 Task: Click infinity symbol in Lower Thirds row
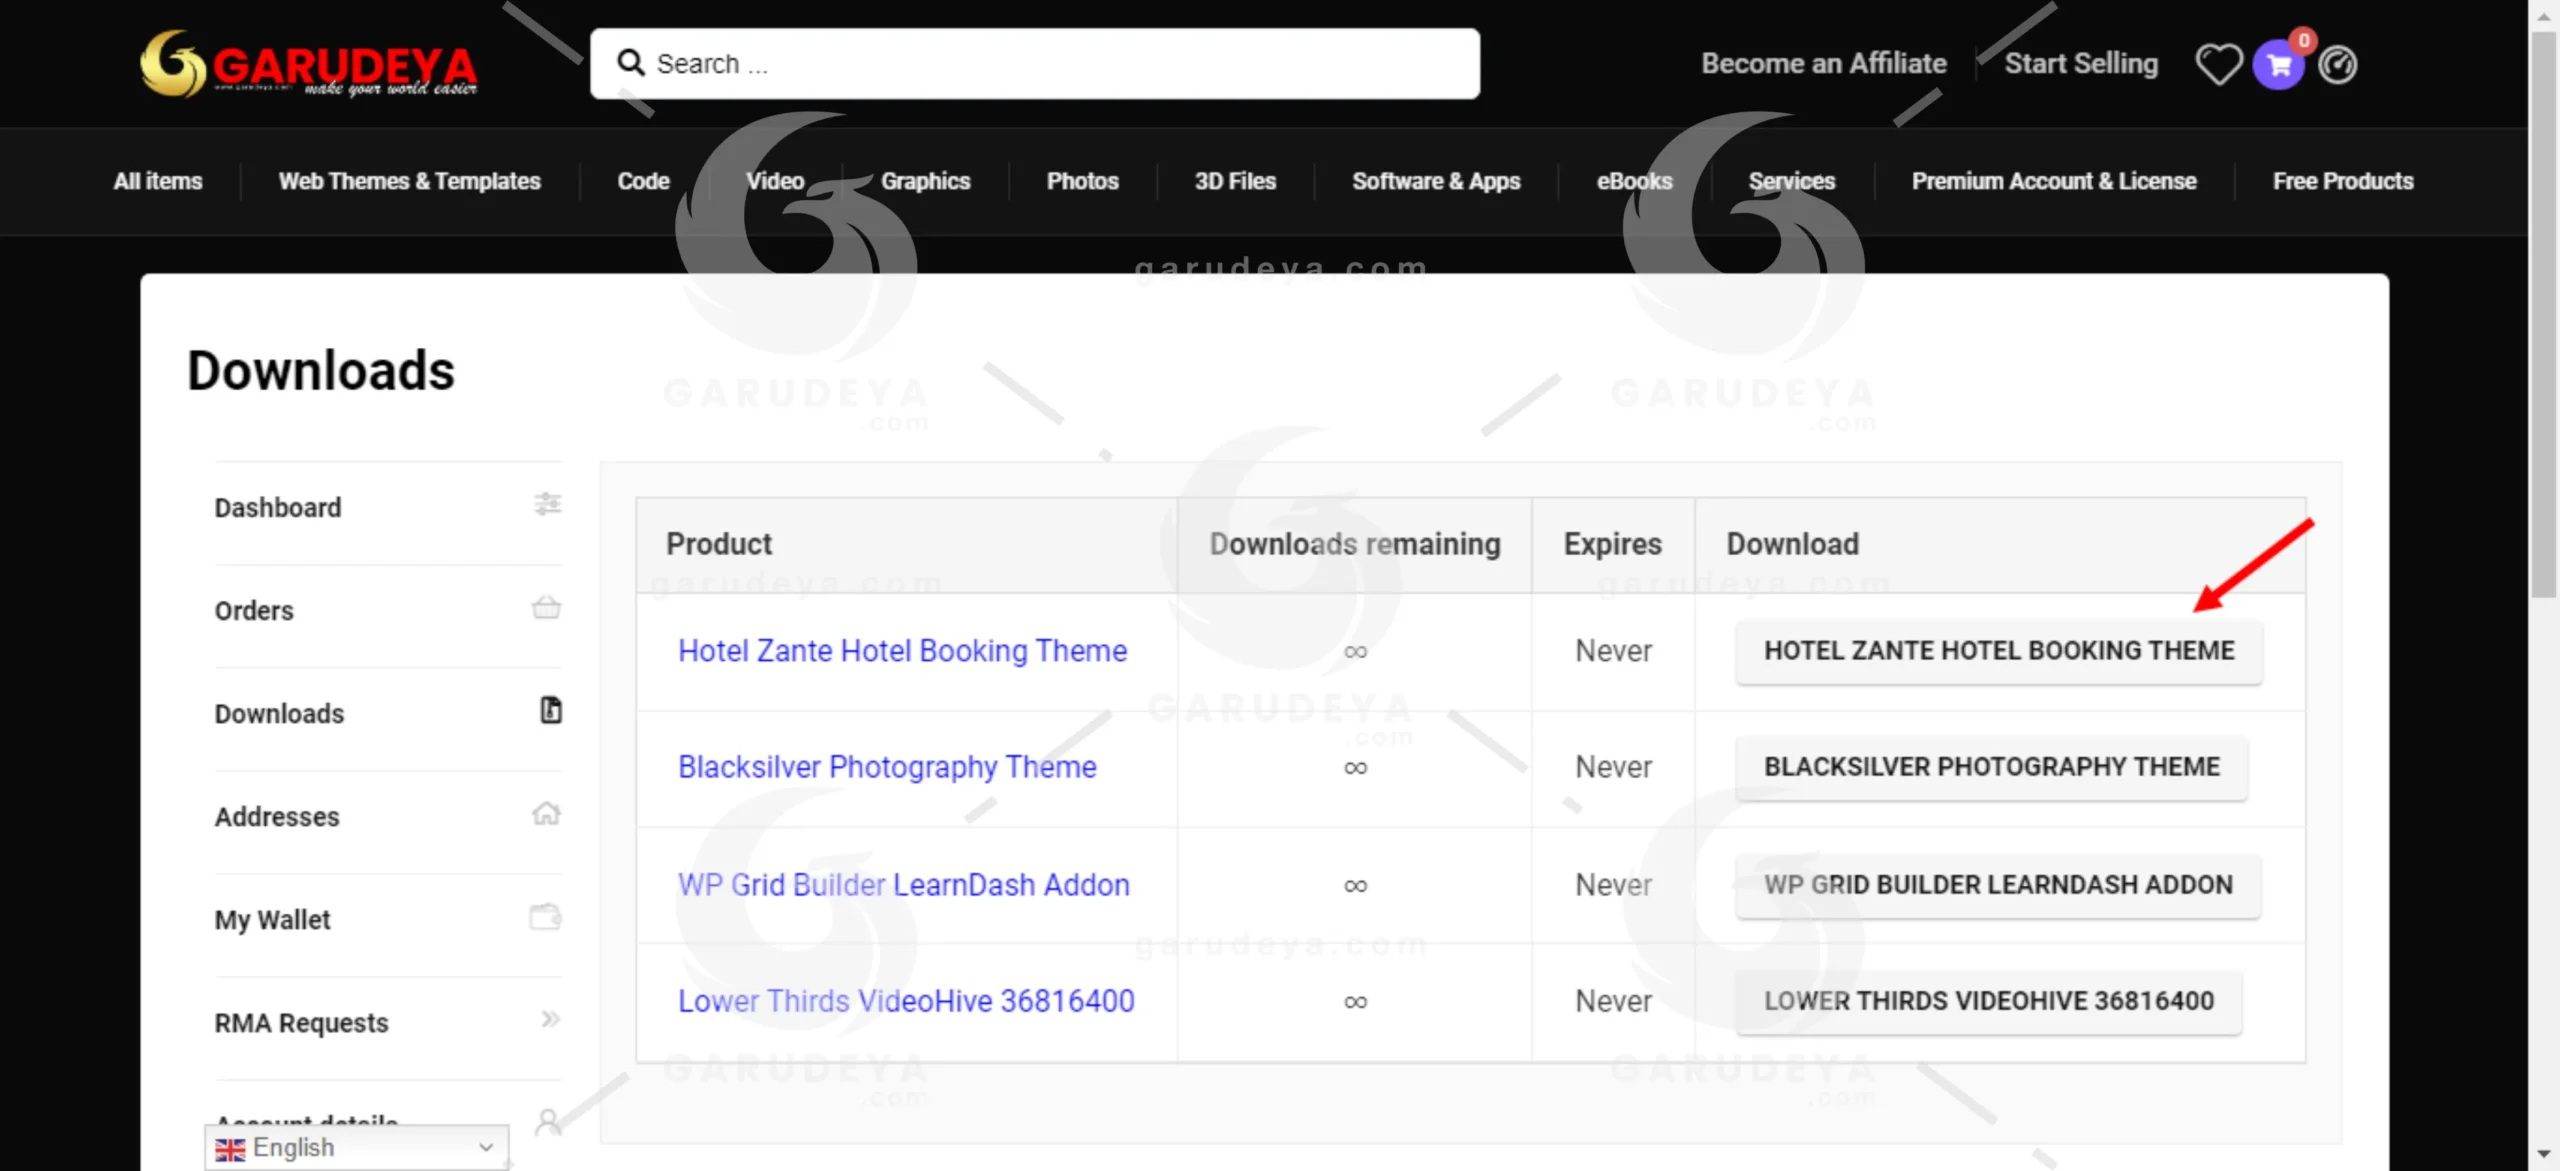click(x=1355, y=1001)
